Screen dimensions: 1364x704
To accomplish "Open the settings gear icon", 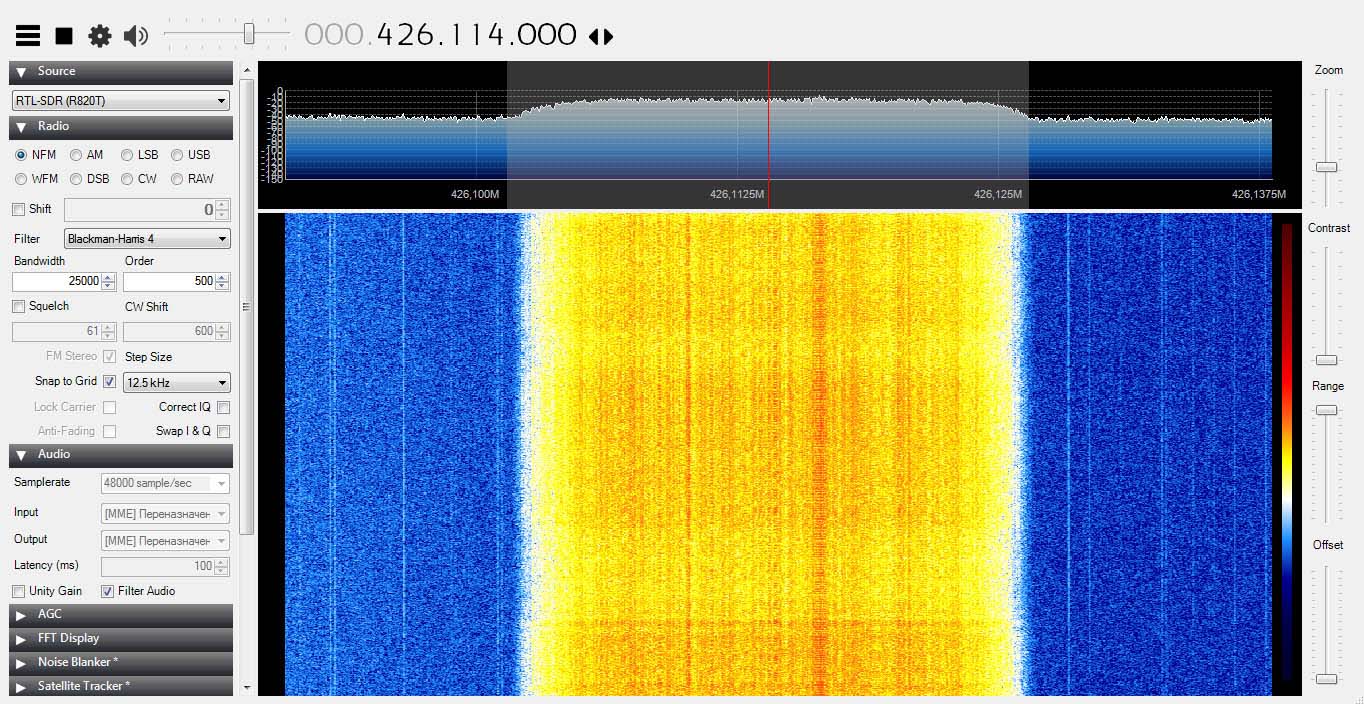I will coord(100,36).
